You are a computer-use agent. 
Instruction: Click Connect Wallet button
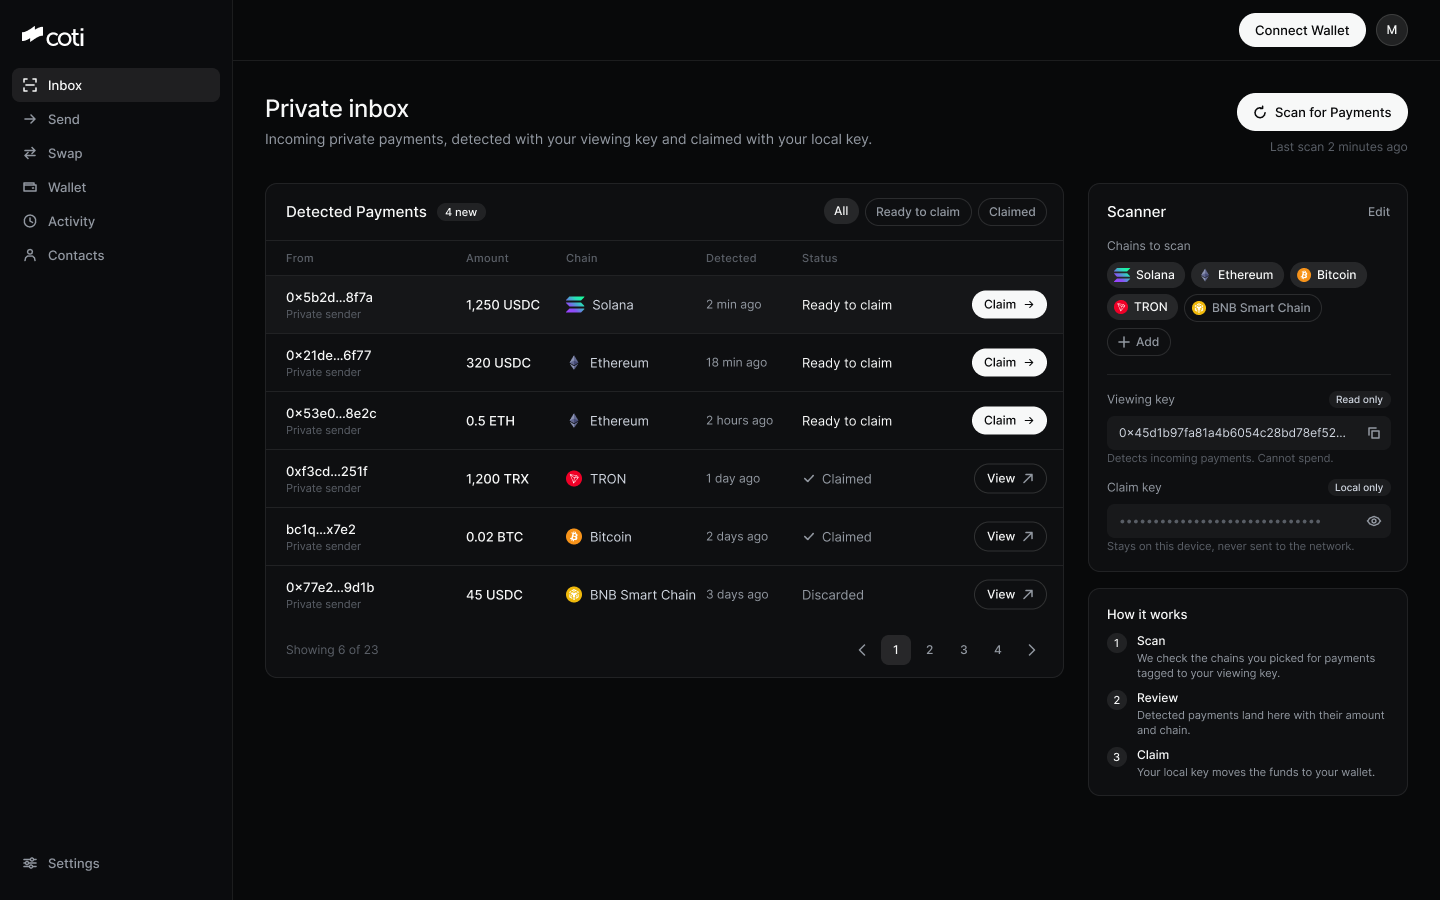point(1302,30)
